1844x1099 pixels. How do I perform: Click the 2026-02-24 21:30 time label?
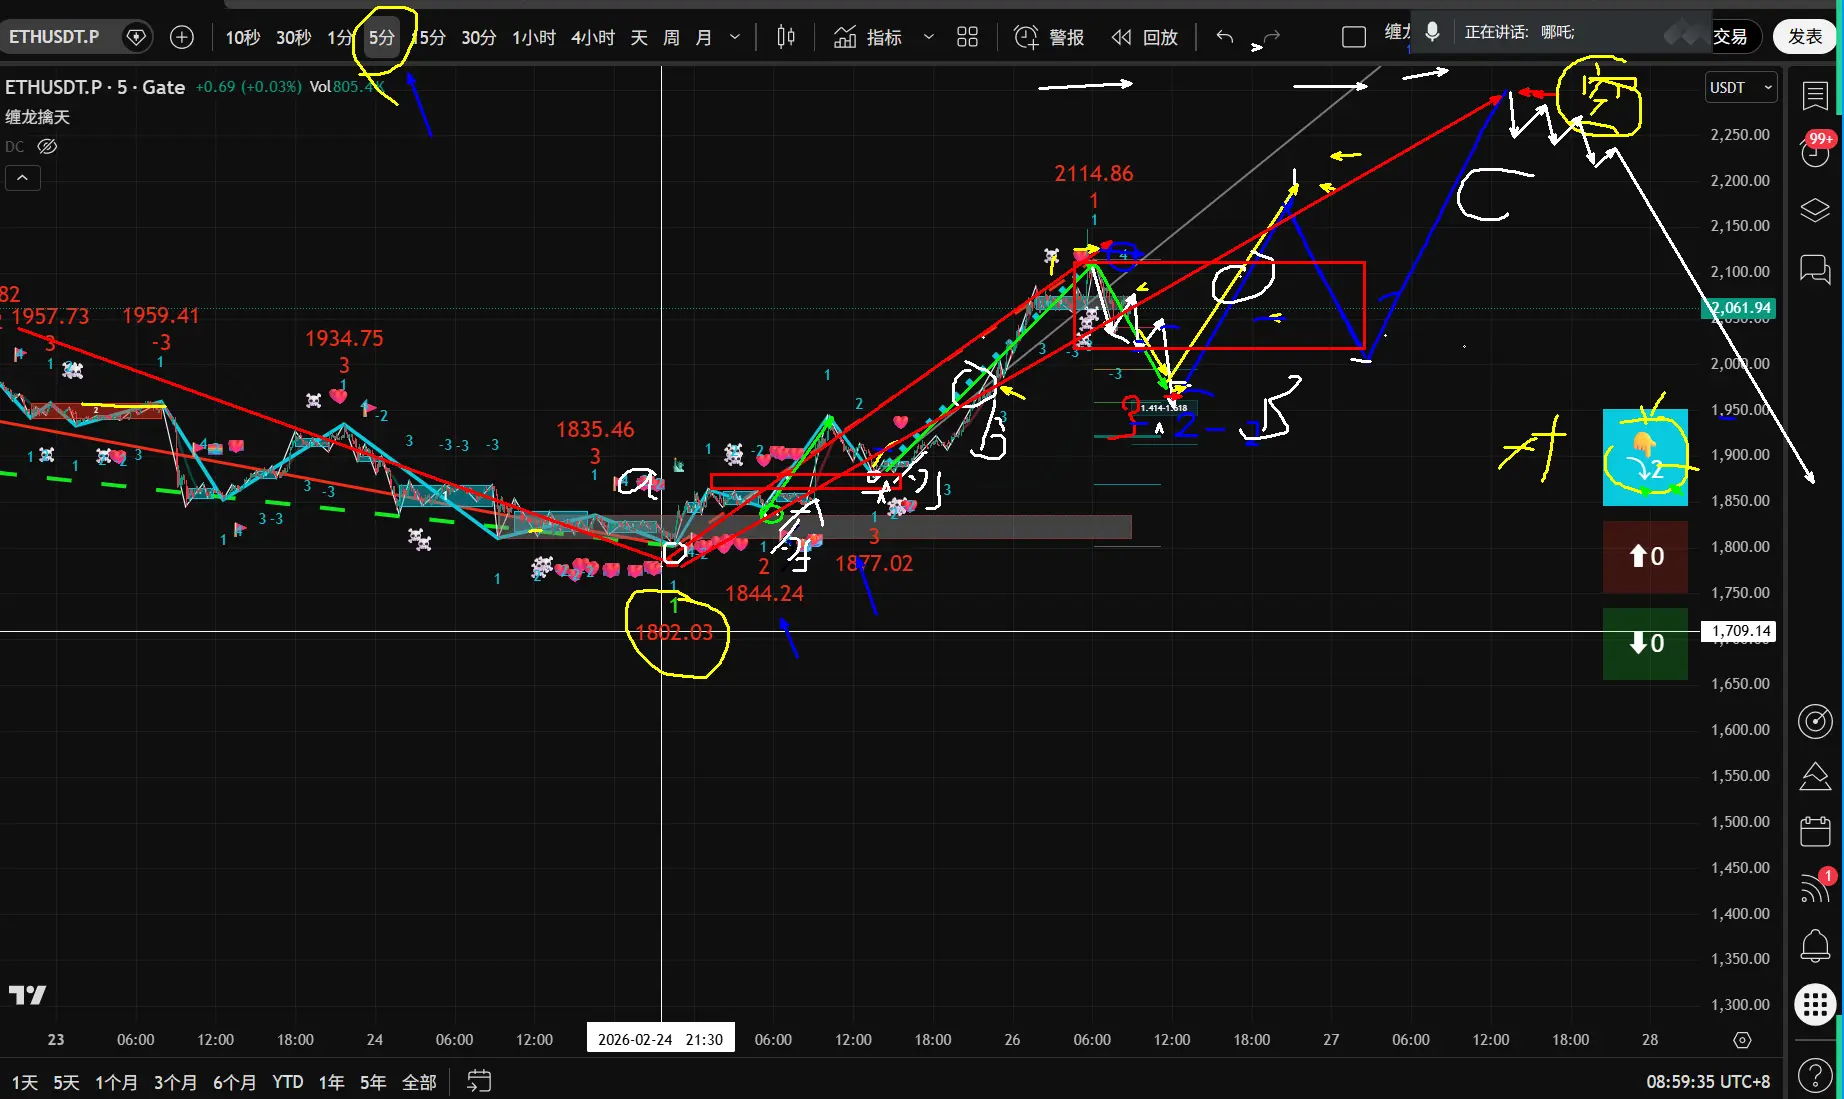[660, 1039]
